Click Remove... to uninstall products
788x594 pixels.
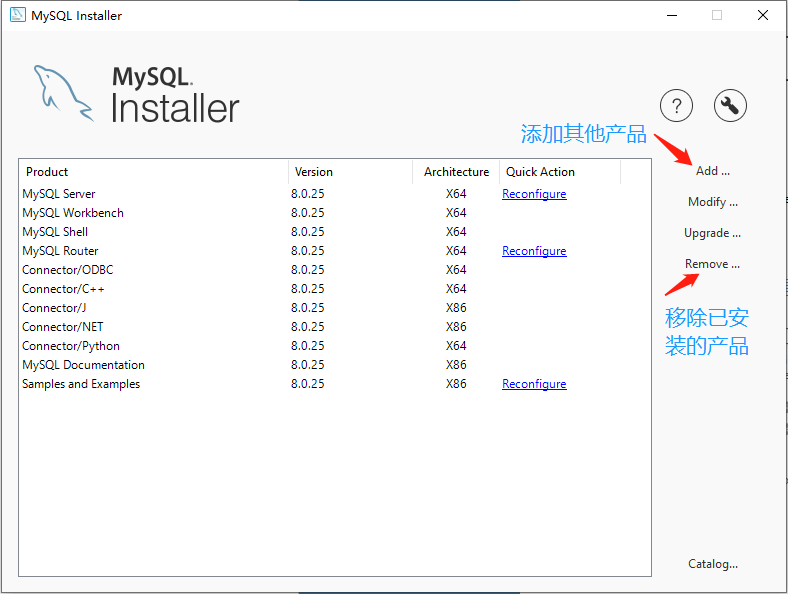click(712, 264)
